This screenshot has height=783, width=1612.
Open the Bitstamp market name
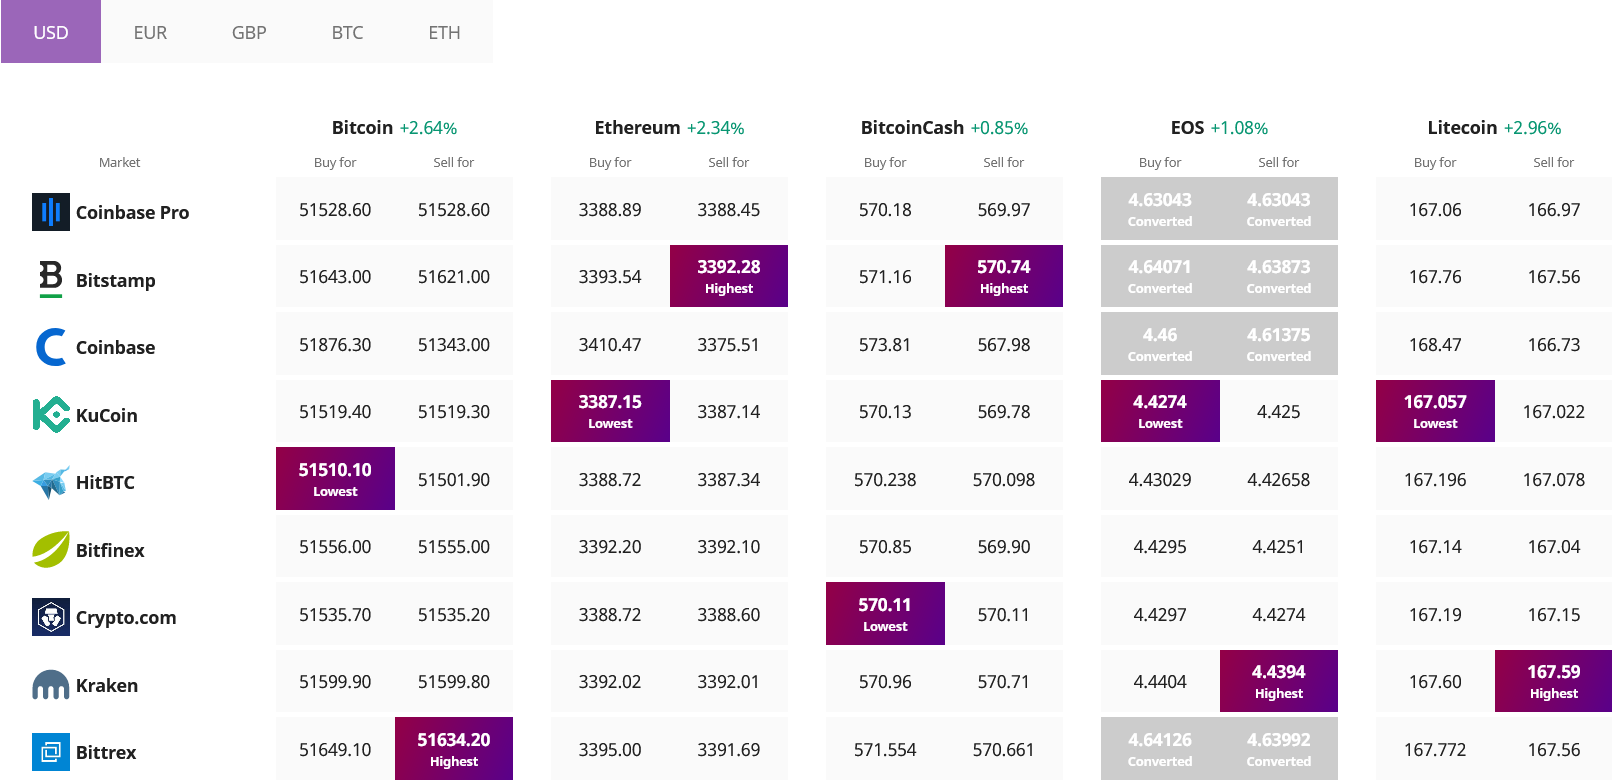pyautogui.click(x=115, y=280)
